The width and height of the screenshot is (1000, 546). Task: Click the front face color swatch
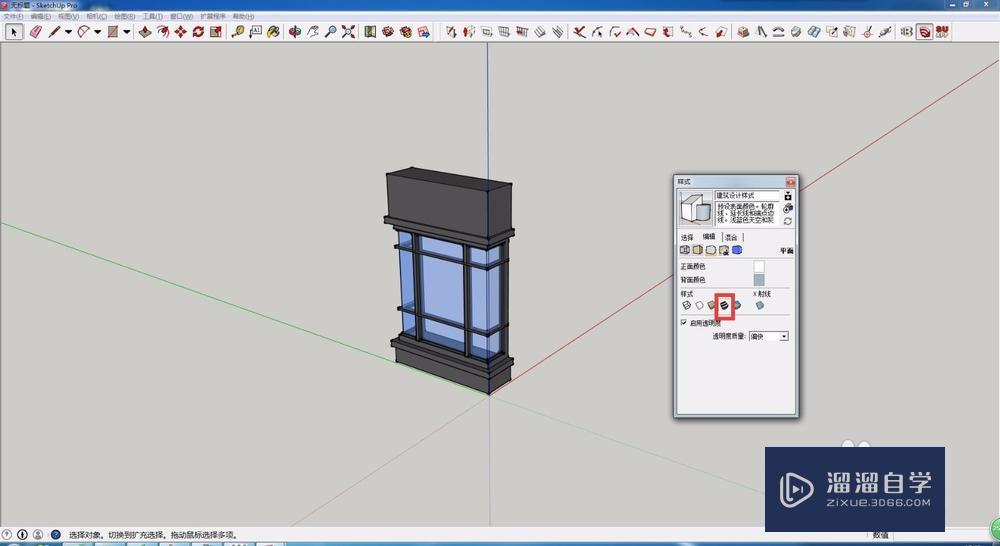coord(758,266)
